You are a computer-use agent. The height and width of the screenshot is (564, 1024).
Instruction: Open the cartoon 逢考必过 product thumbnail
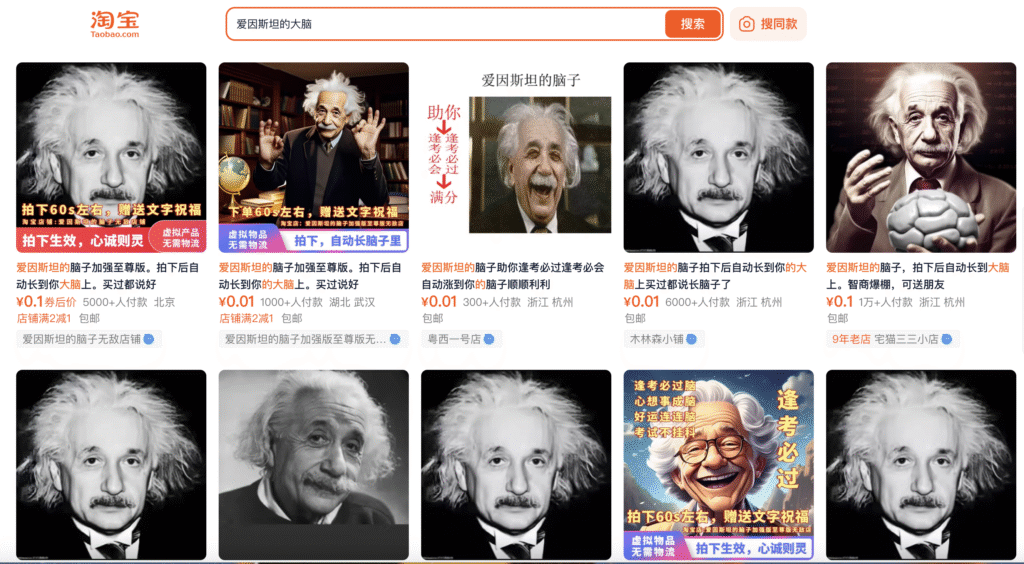(718, 464)
